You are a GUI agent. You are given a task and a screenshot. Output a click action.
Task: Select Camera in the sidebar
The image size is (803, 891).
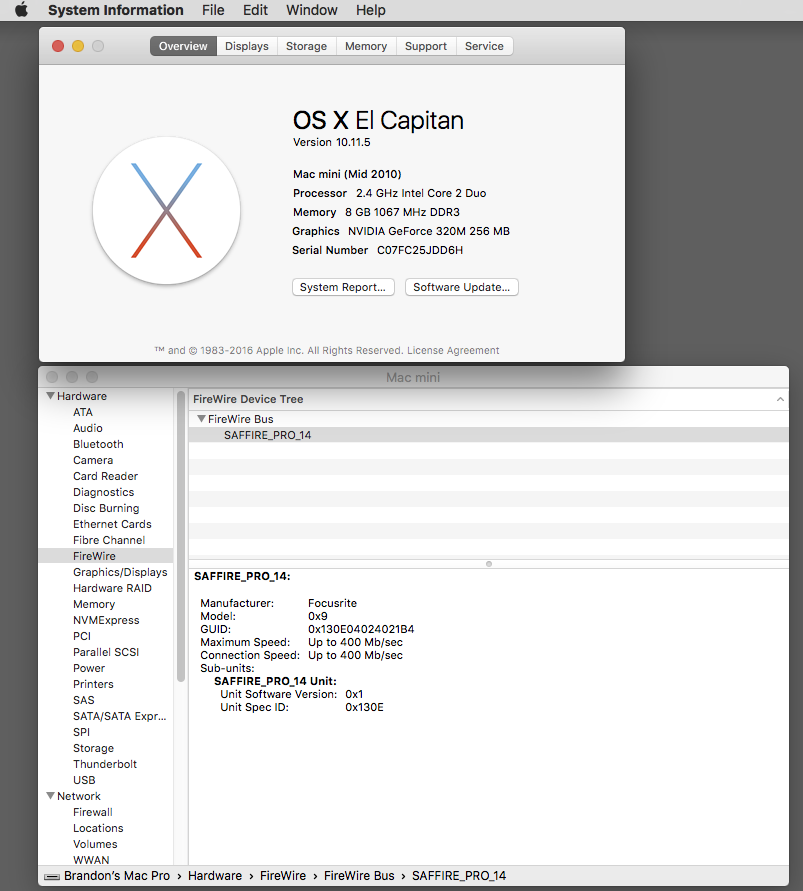pyautogui.click(x=93, y=460)
